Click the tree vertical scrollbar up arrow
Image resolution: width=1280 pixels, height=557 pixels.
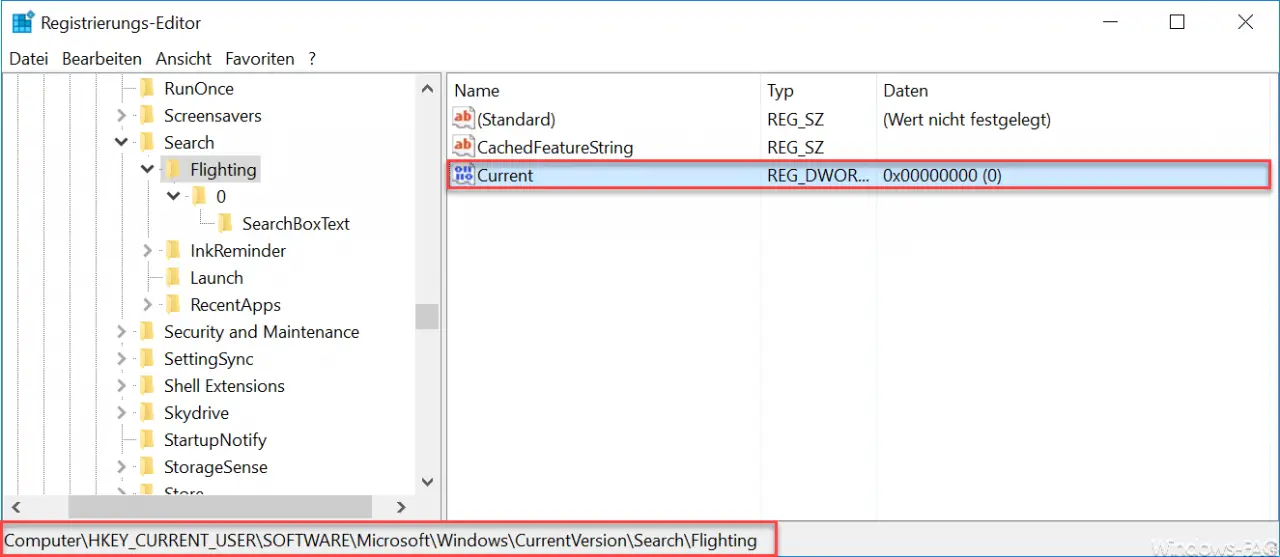(427, 87)
